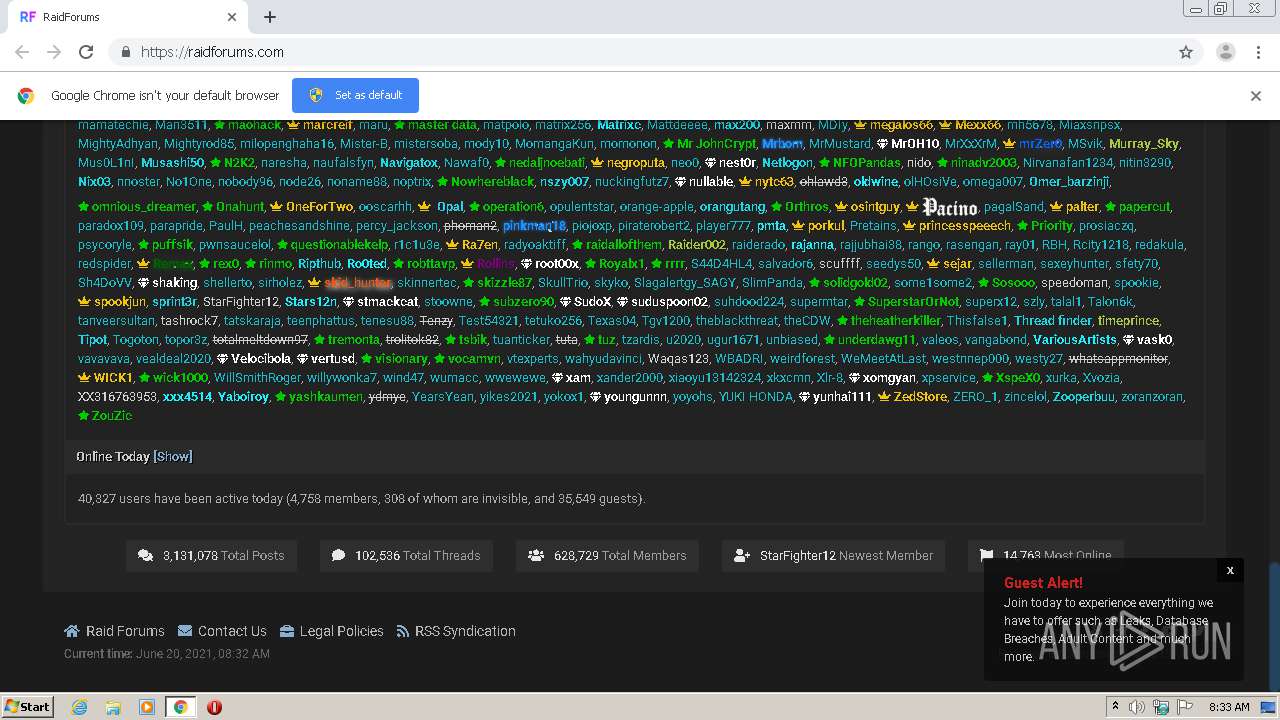
Task: Open the Legal Policies link
Action: (341, 631)
